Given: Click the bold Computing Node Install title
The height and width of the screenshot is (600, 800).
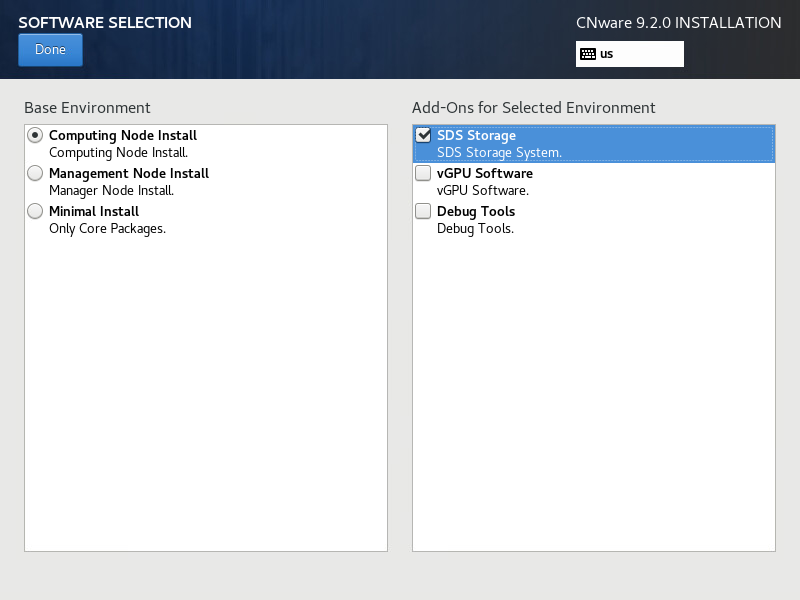Looking at the screenshot, I should point(123,135).
